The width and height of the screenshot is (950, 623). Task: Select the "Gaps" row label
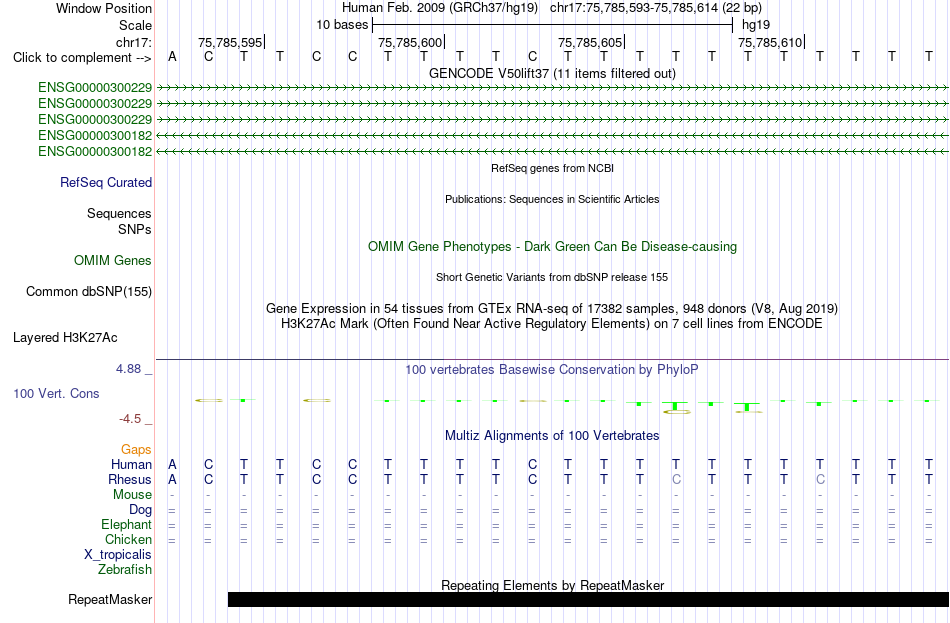136,449
